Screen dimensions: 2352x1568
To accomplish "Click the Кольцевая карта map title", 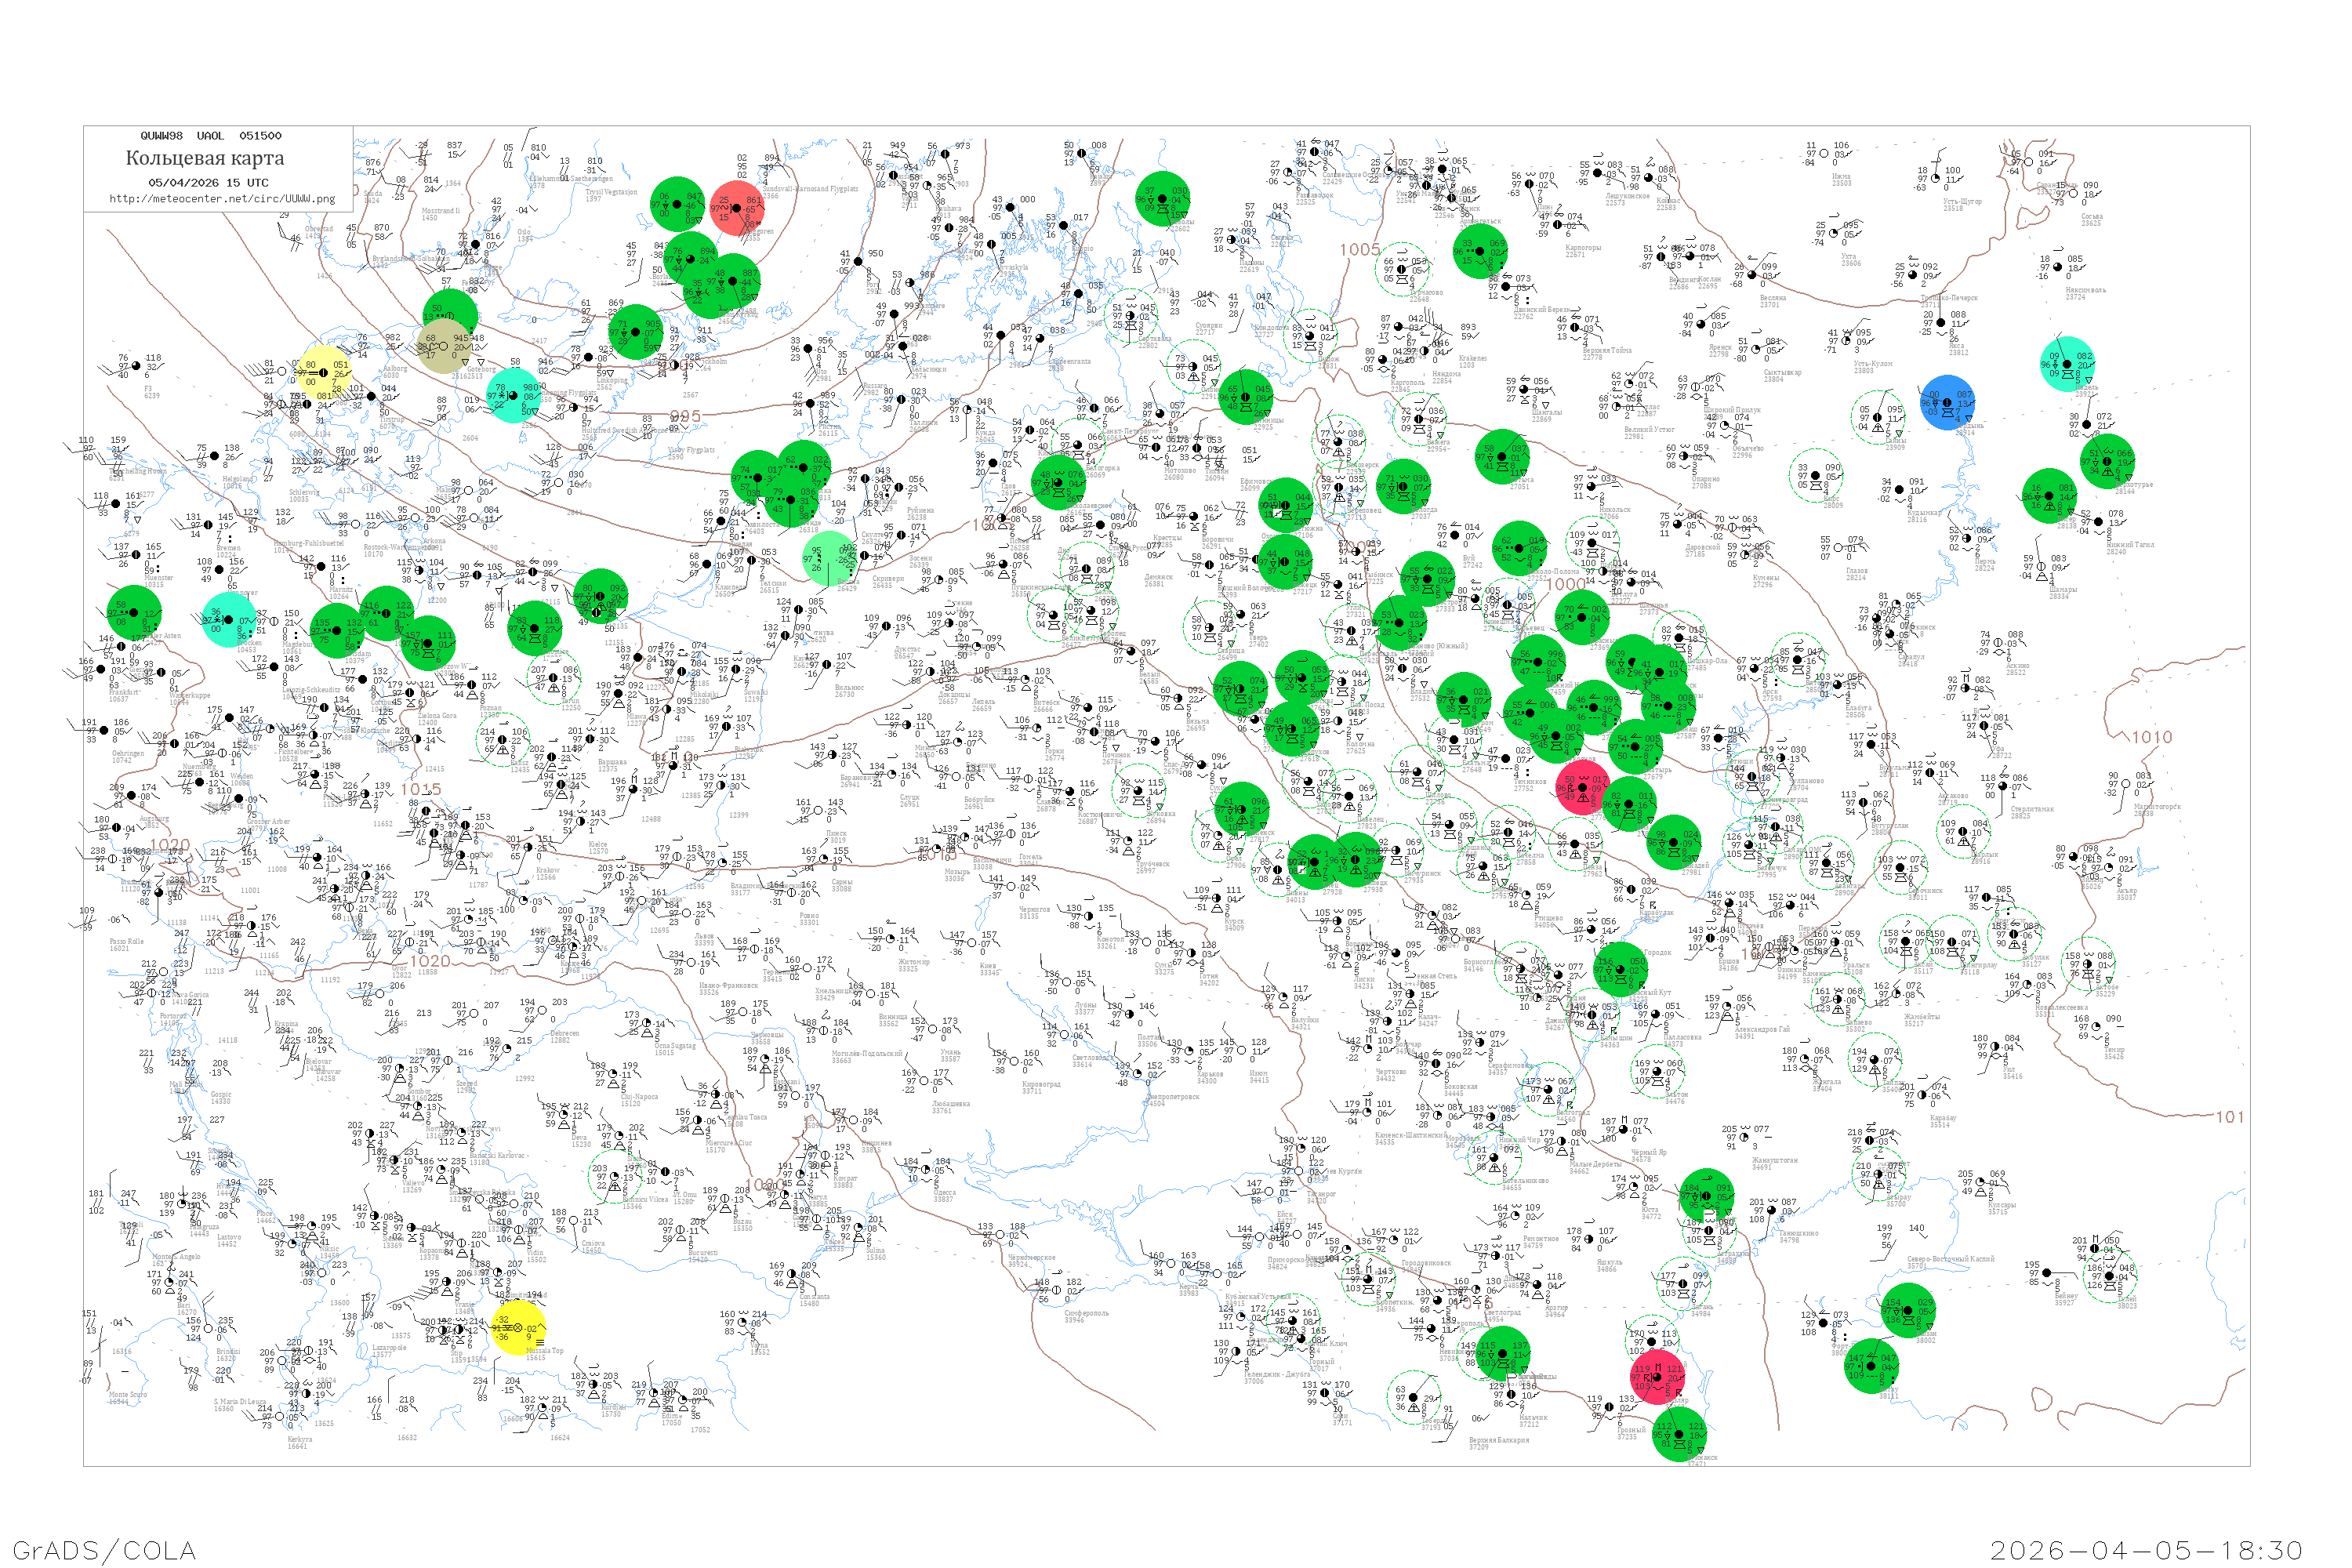I will pos(205,158).
